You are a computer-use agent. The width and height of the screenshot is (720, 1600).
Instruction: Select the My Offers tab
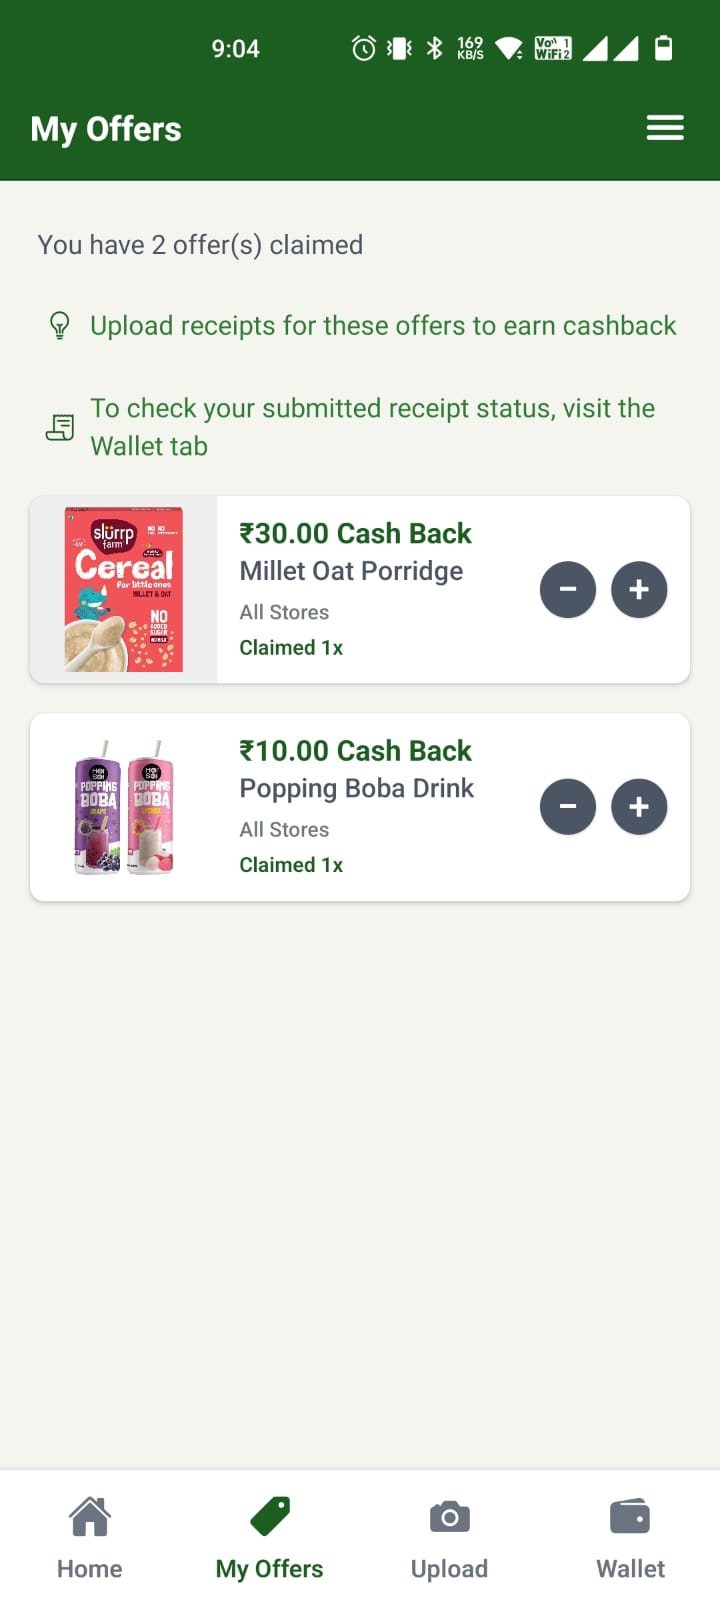click(270, 1538)
